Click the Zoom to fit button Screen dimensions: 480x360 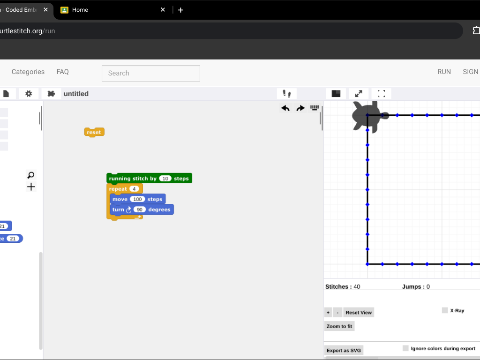click(x=339, y=326)
